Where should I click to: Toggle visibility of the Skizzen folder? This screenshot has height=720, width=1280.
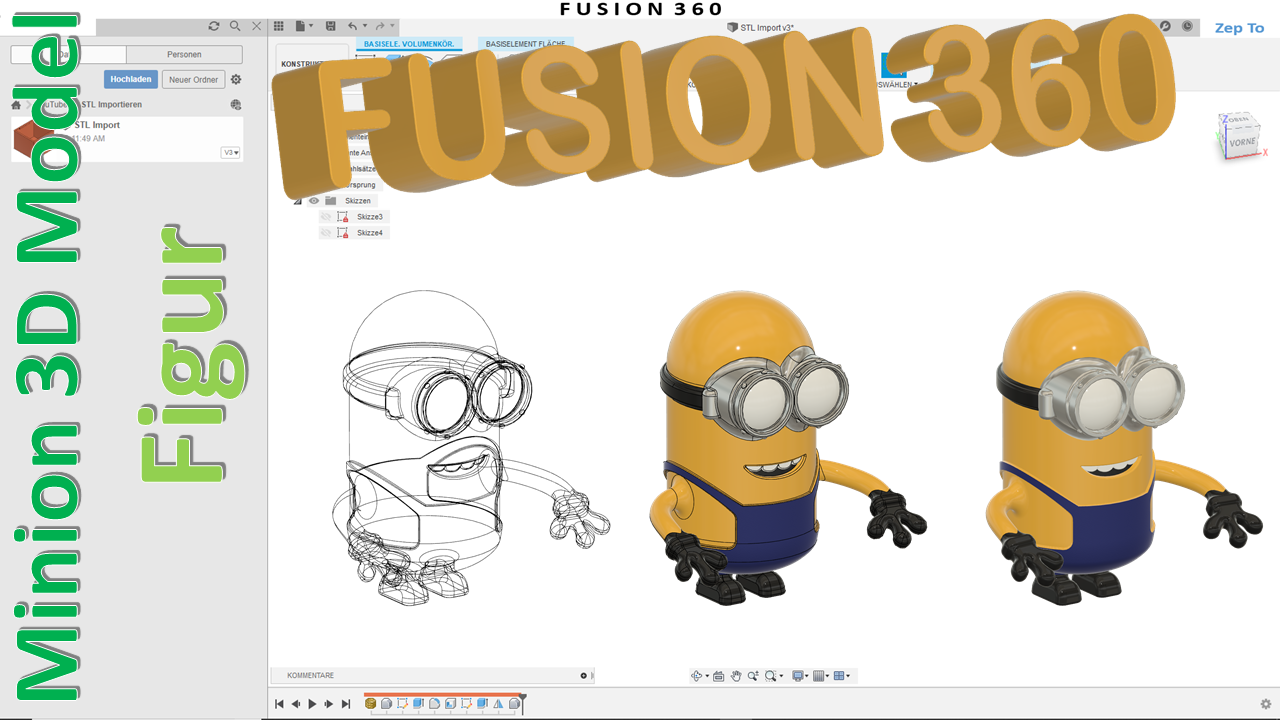tap(314, 201)
